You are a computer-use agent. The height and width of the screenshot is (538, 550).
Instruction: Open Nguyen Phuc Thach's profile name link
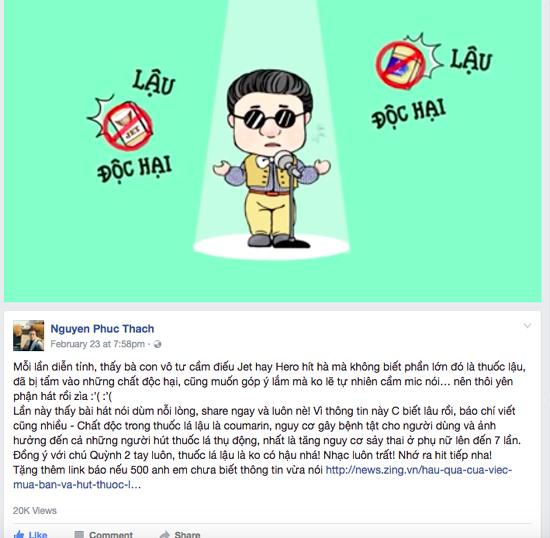tap(102, 329)
